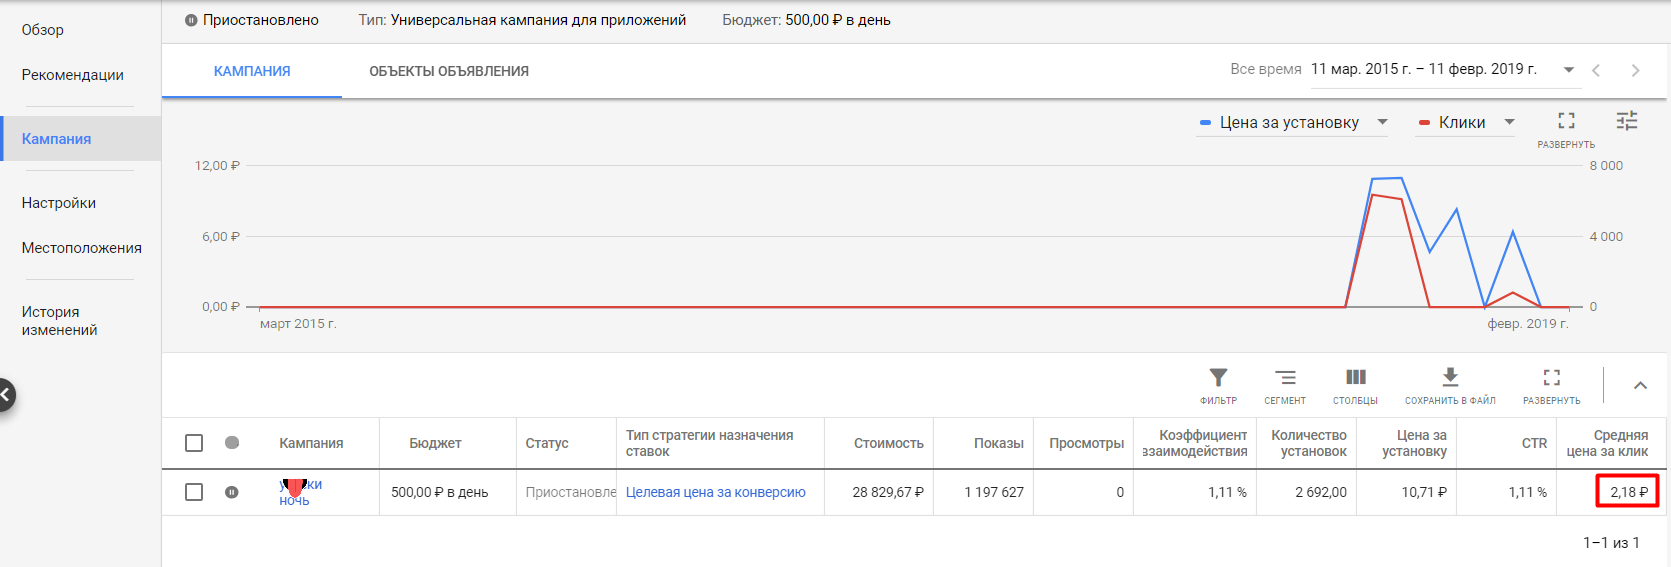This screenshot has height=567, width=1671.
Task: Click the Приостановлено pause icon at top
Action: pyautogui.click(x=191, y=20)
